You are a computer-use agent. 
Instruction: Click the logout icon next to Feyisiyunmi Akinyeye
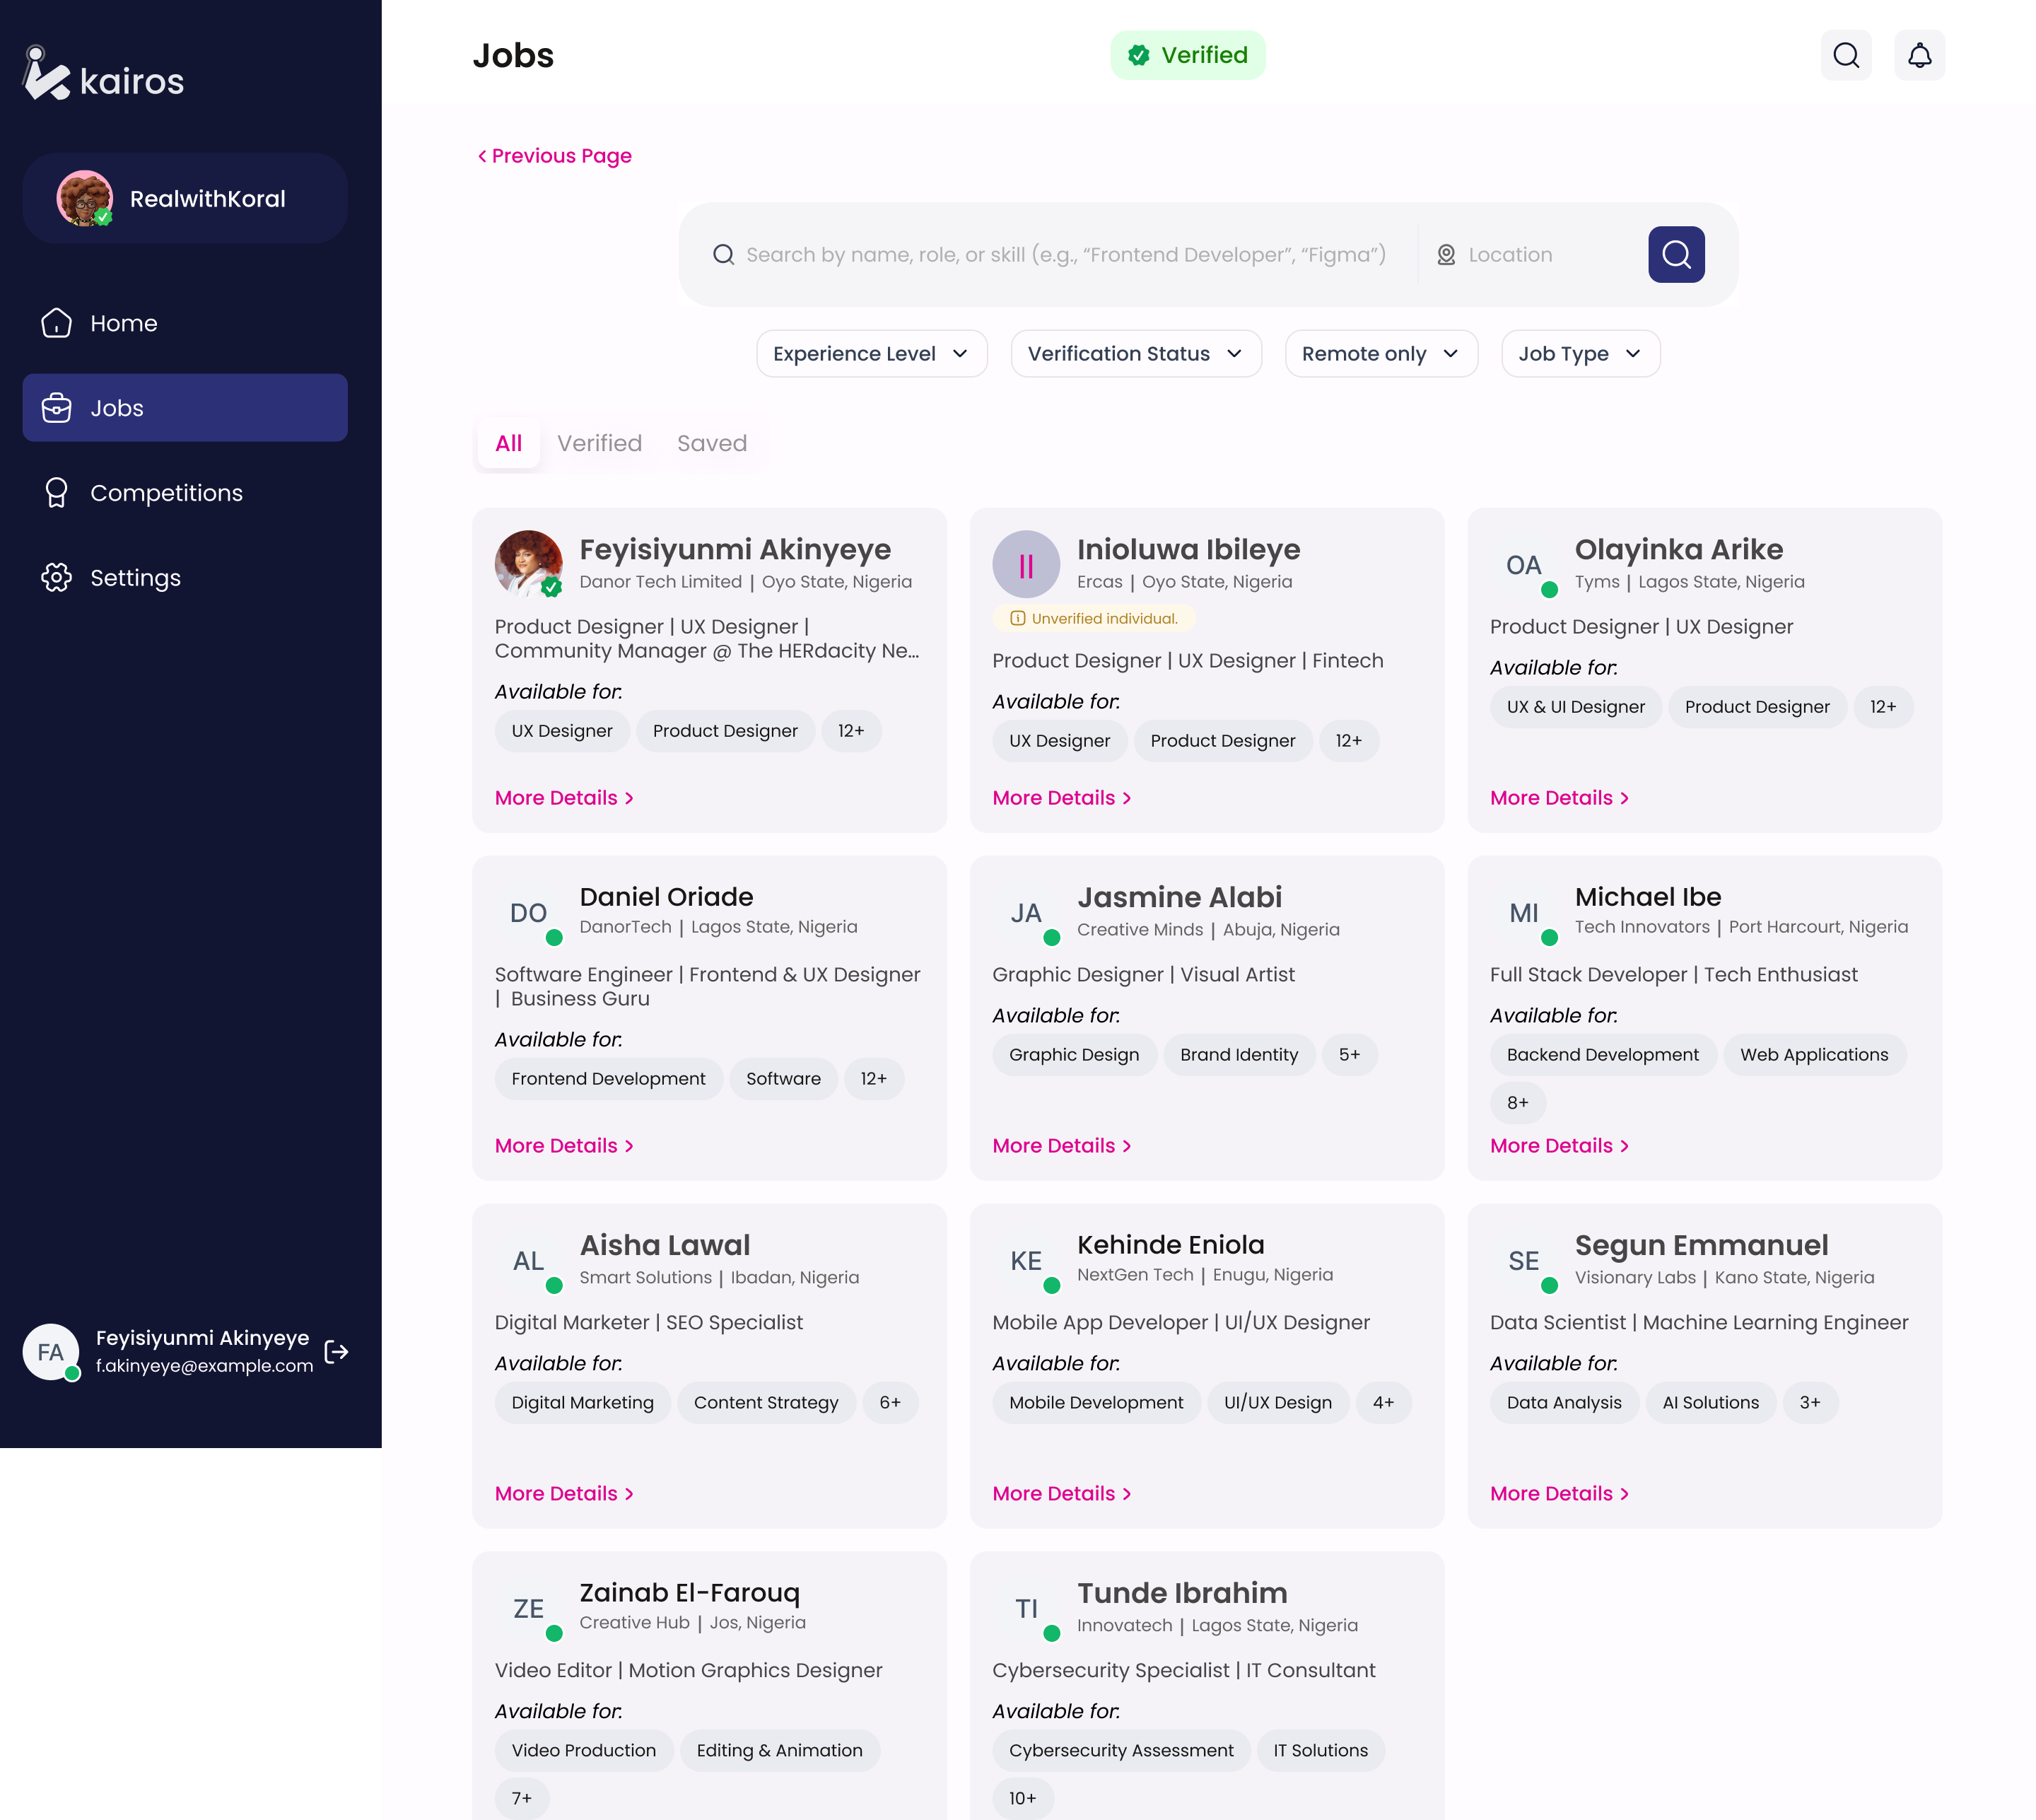tap(336, 1352)
